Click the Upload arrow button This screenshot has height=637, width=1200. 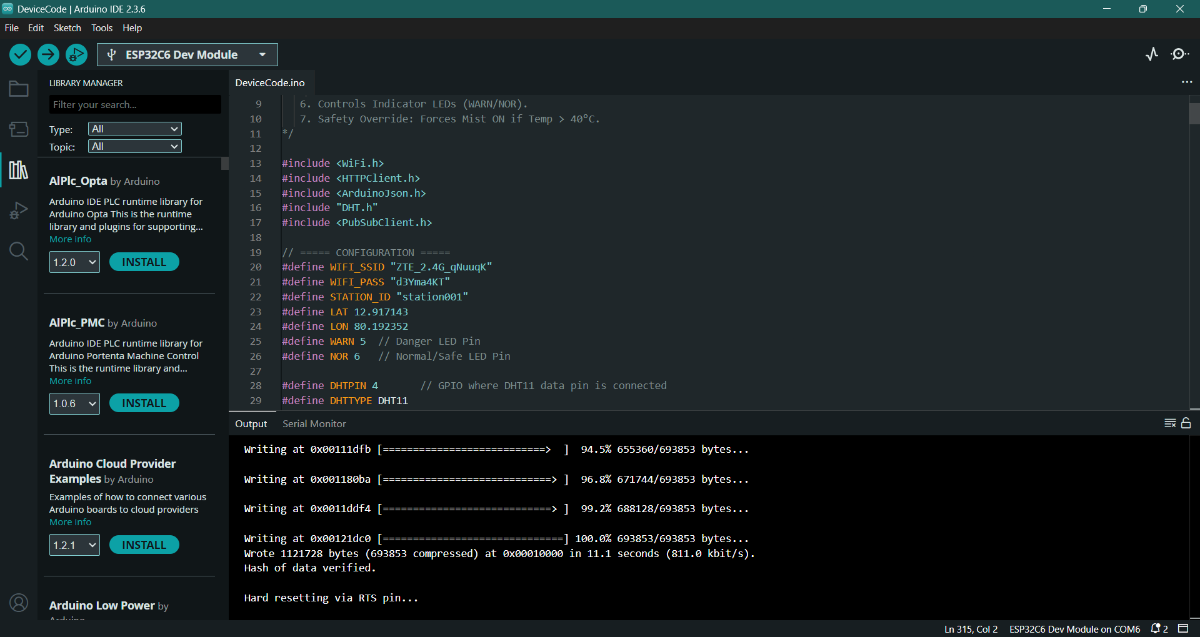48,55
